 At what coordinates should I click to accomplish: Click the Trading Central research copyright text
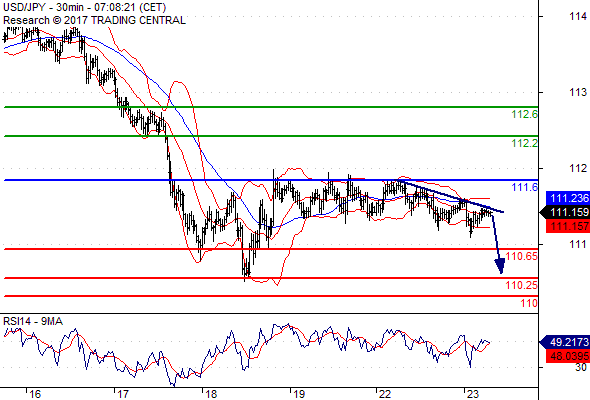coord(94,20)
